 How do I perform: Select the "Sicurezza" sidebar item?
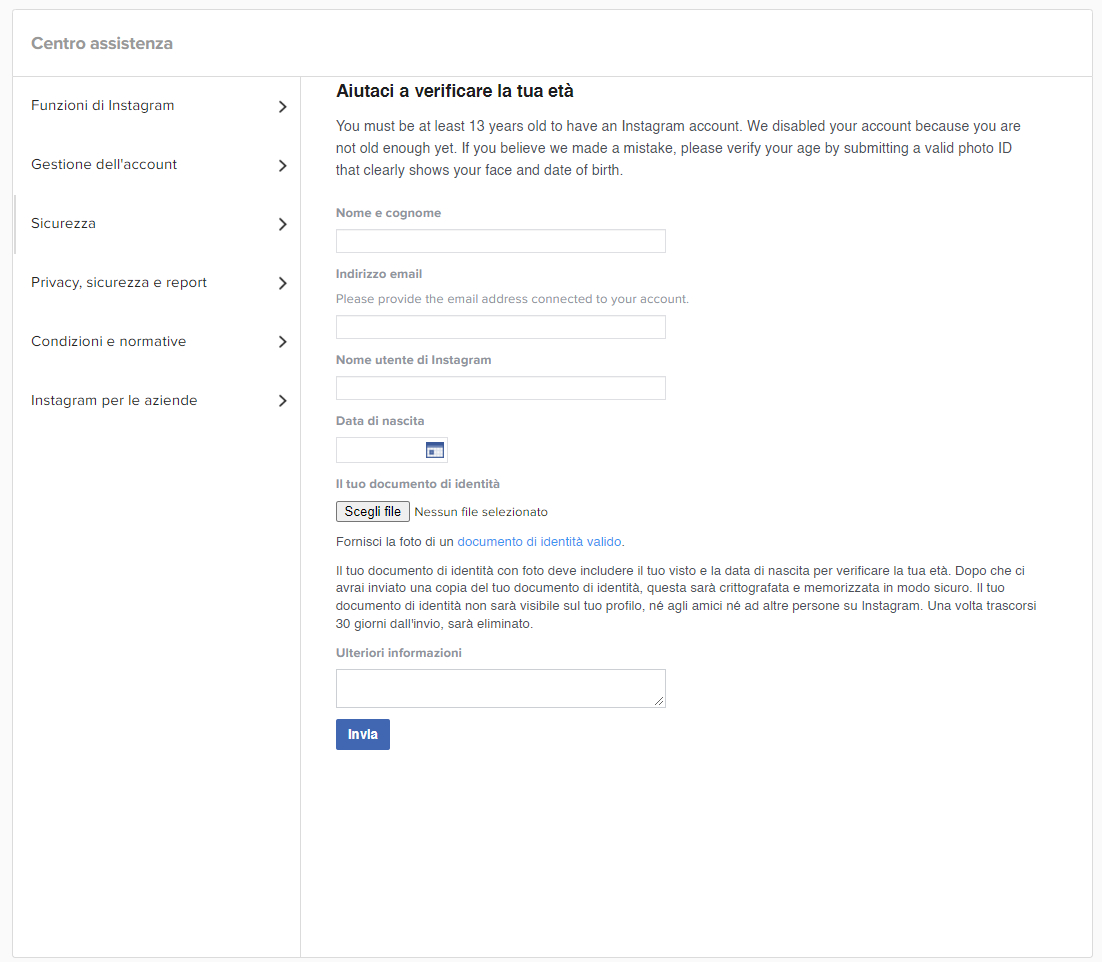pos(63,223)
